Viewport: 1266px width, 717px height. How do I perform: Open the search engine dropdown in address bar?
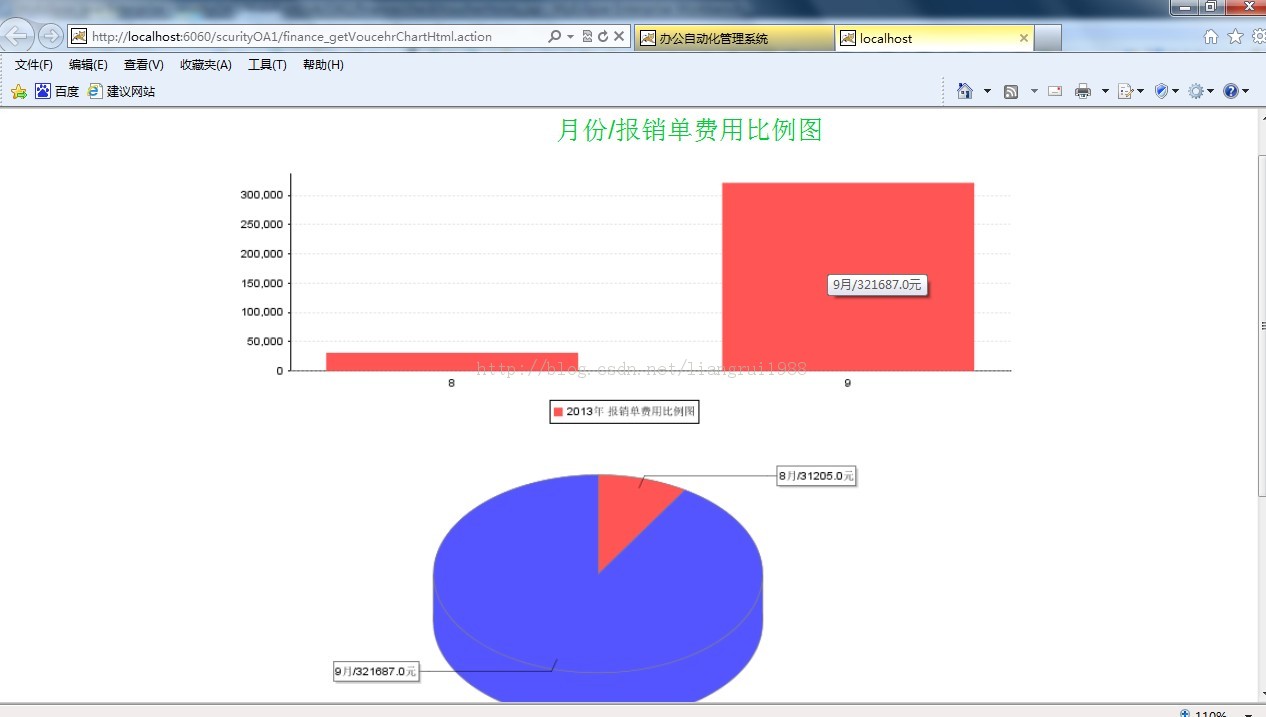point(570,36)
